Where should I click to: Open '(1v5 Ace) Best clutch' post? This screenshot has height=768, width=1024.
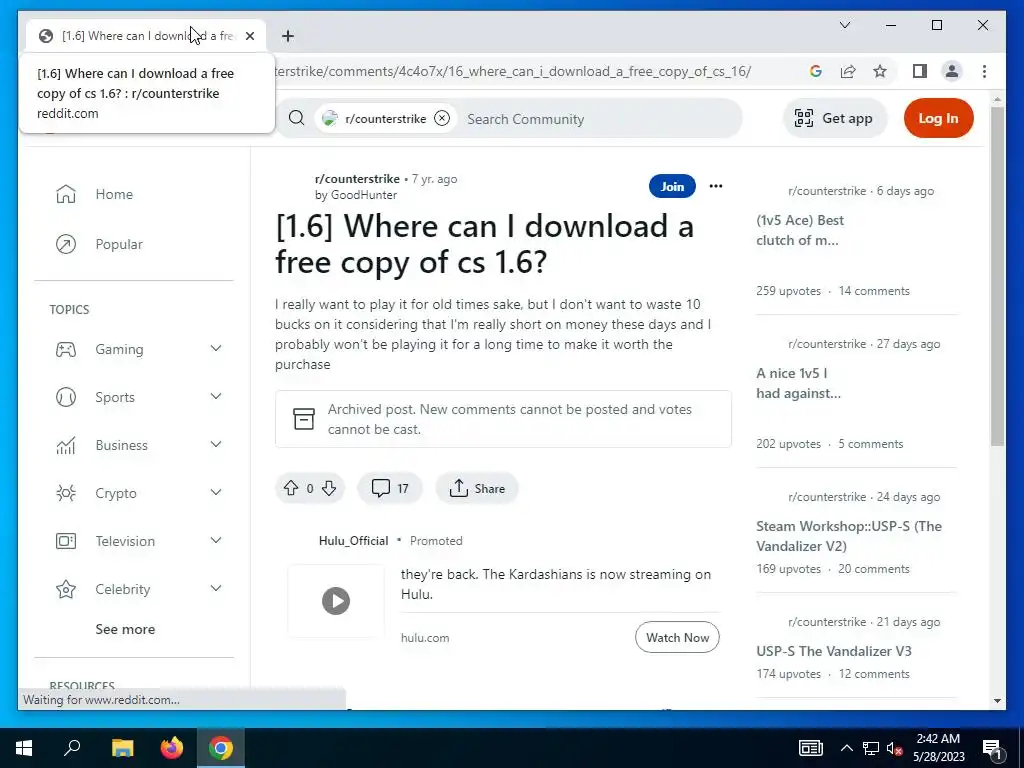coord(800,231)
